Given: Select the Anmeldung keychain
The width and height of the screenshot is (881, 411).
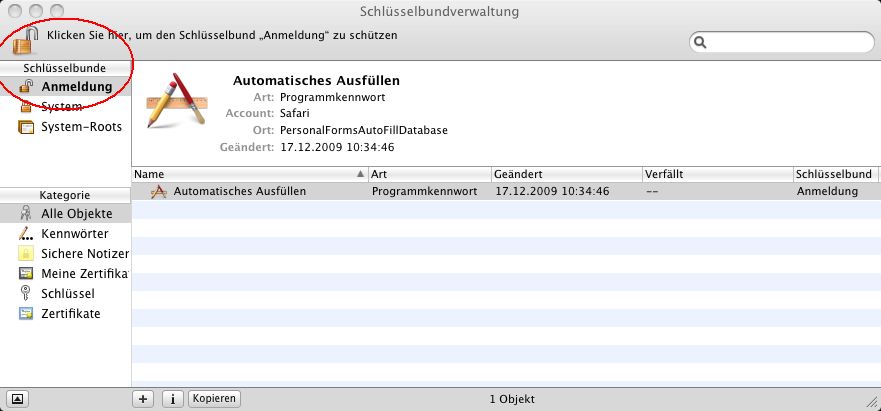Looking at the screenshot, I should pos(76,87).
